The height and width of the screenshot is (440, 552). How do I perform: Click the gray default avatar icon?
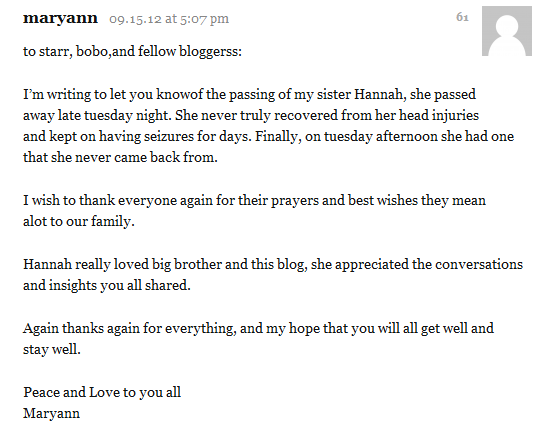507,31
